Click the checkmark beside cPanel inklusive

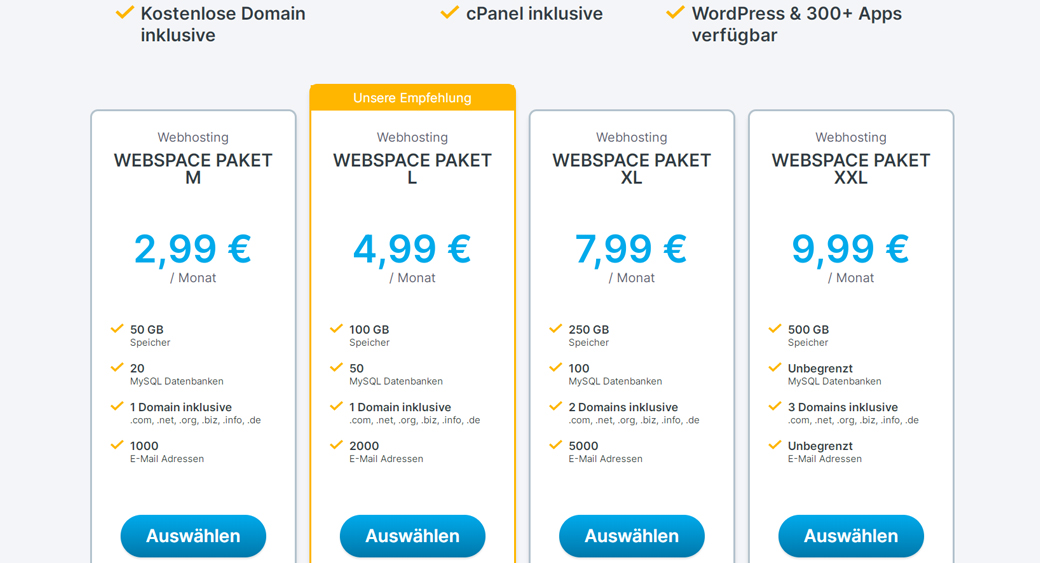tap(450, 13)
